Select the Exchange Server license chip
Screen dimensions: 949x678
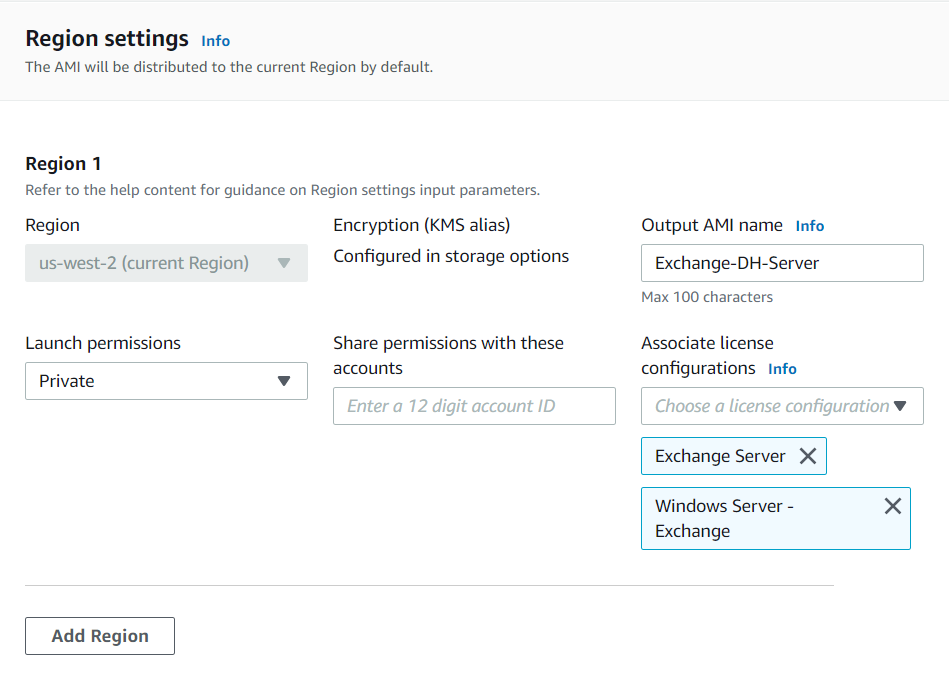click(x=720, y=455)
